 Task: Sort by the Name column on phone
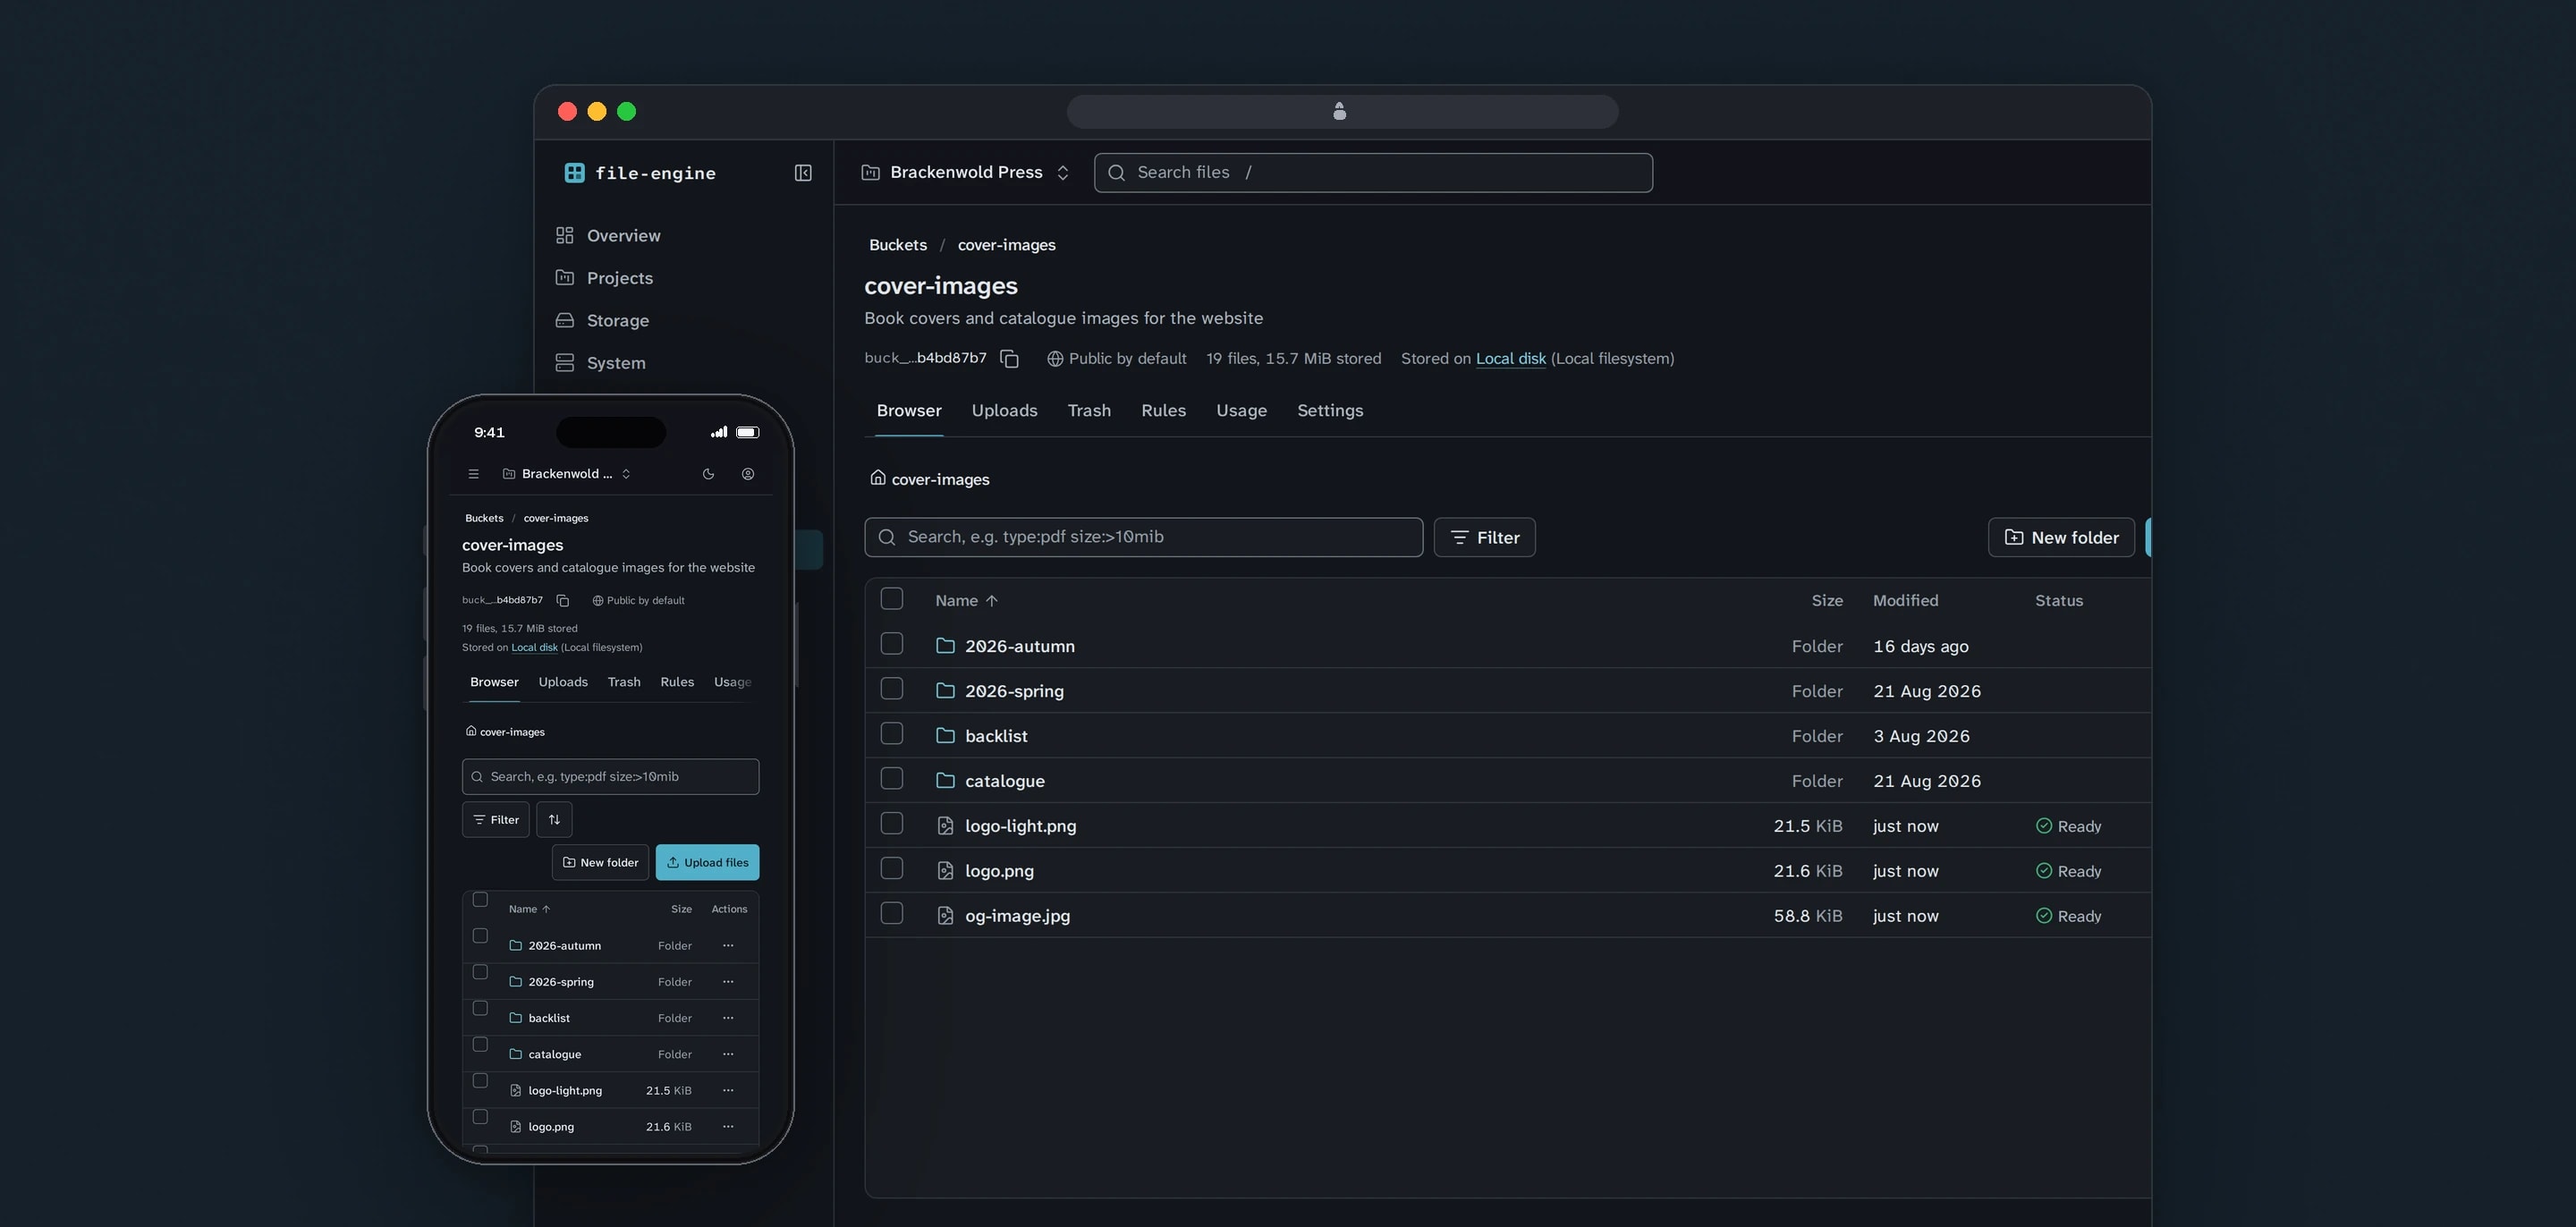pyautogui.click(x=529, y=909)
